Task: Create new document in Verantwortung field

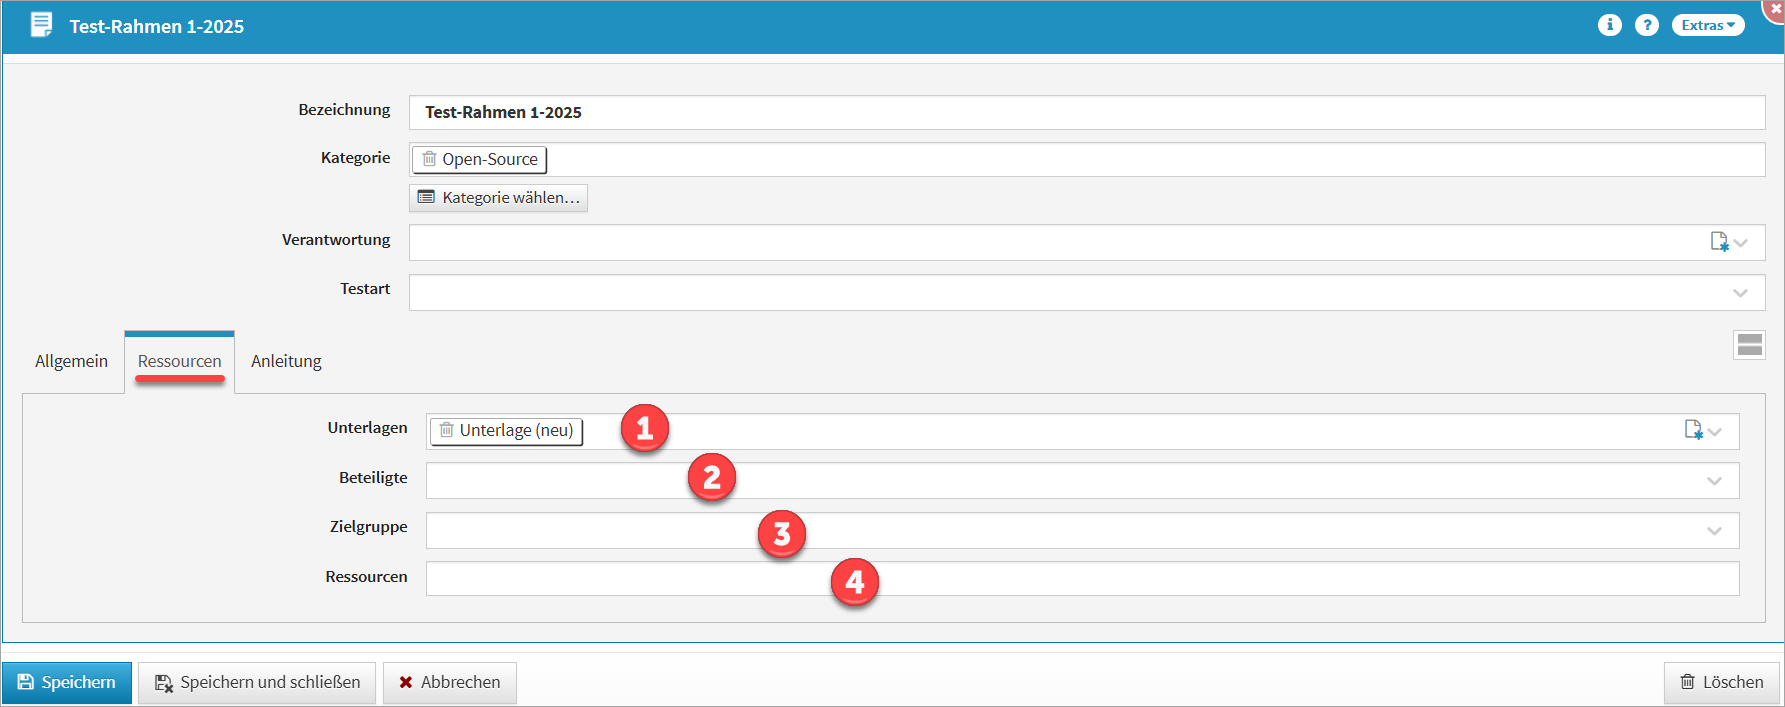Action: tap(1719, 242)
